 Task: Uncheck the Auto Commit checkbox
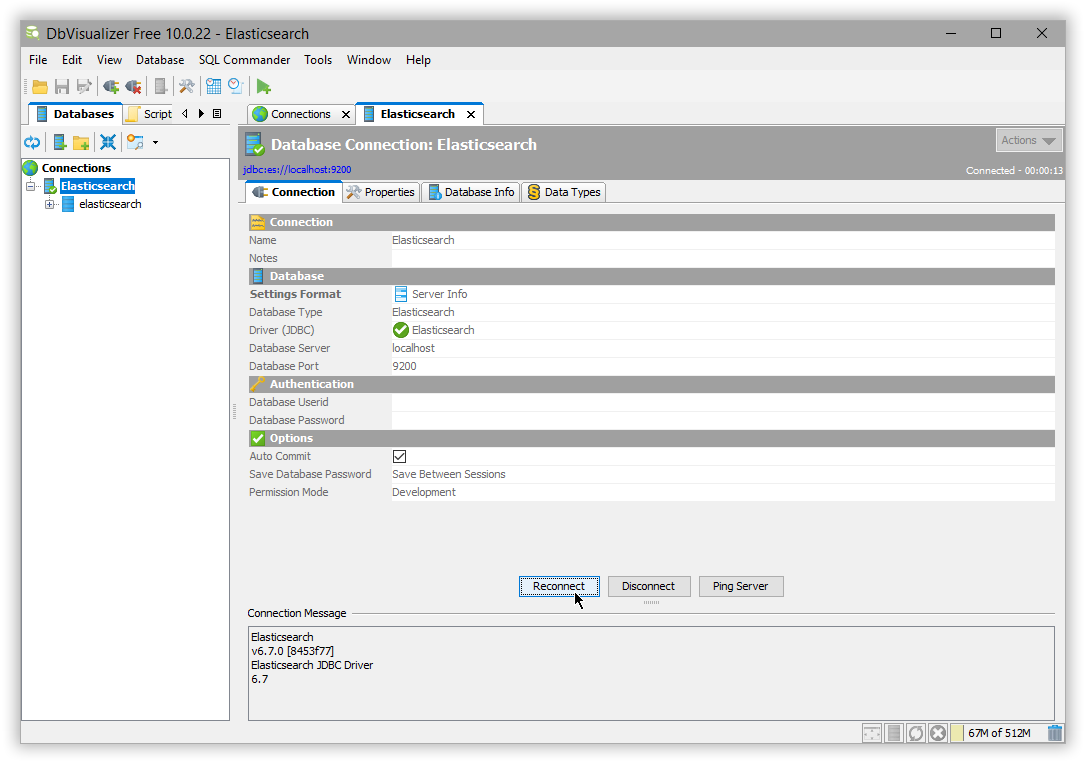(399, 456)
